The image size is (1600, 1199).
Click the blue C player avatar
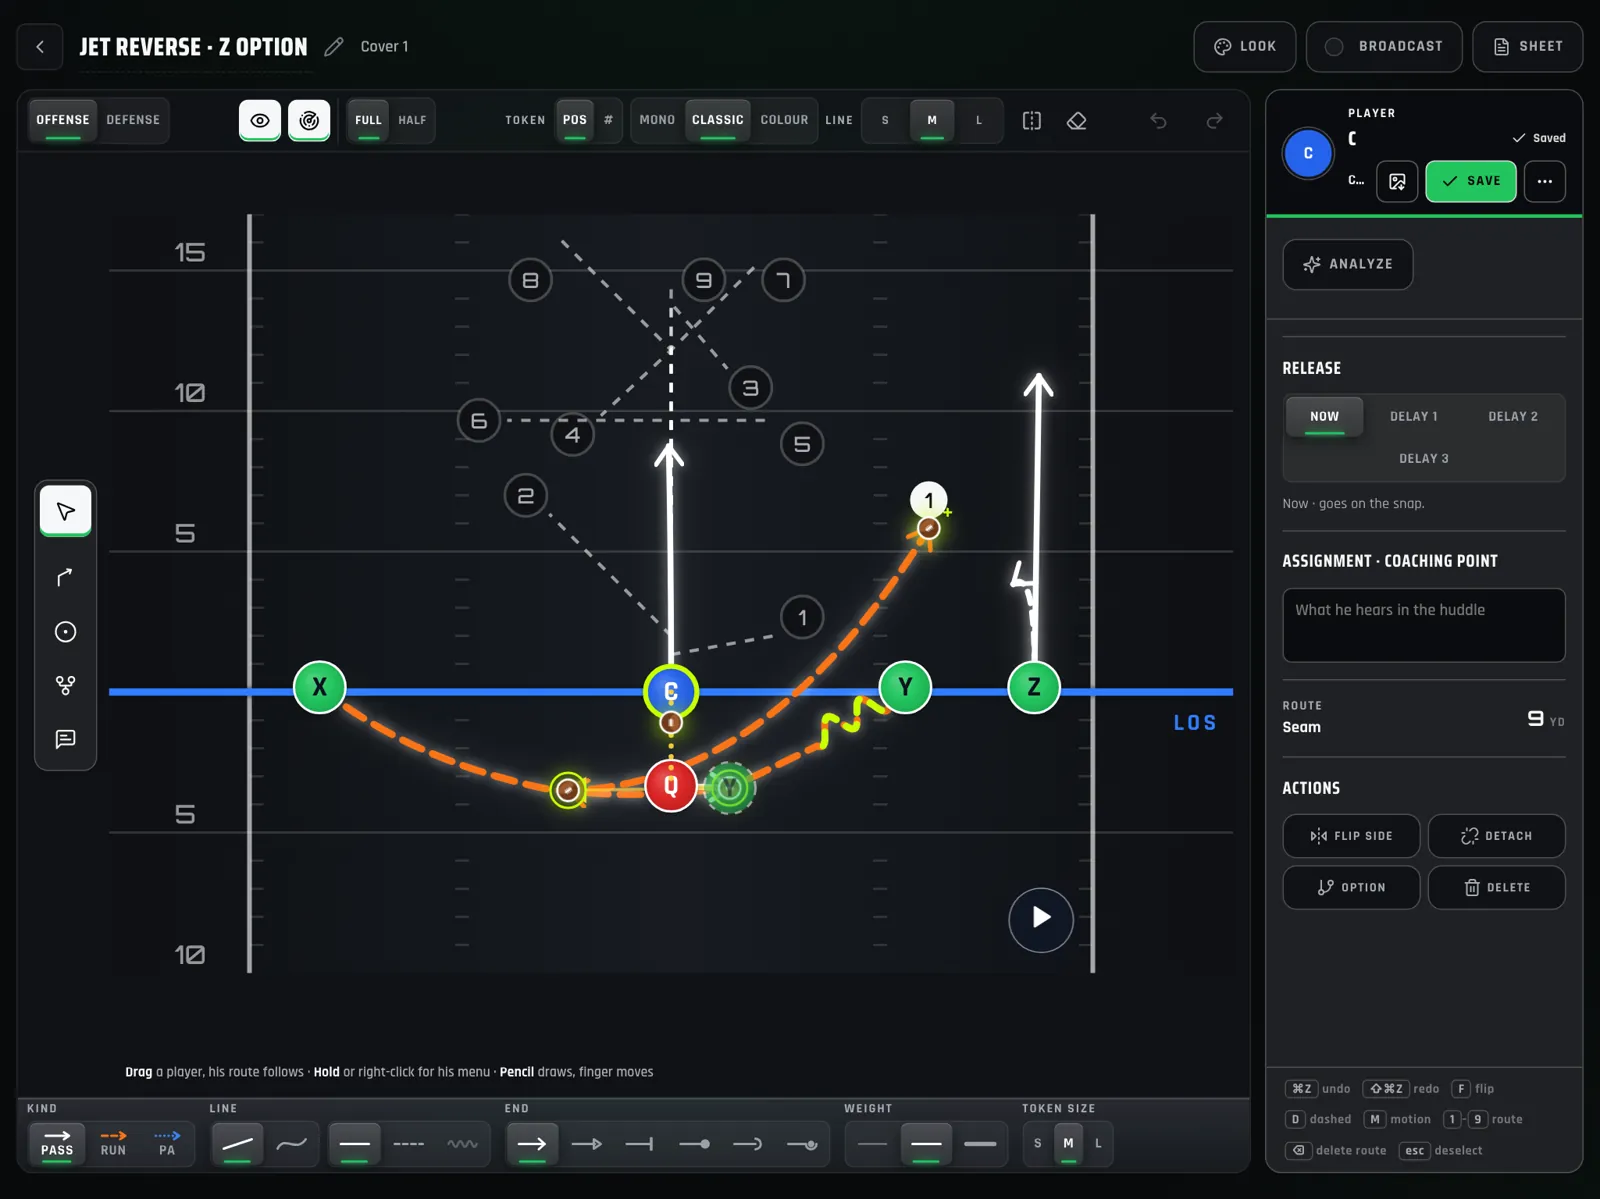coord(1308,153)
